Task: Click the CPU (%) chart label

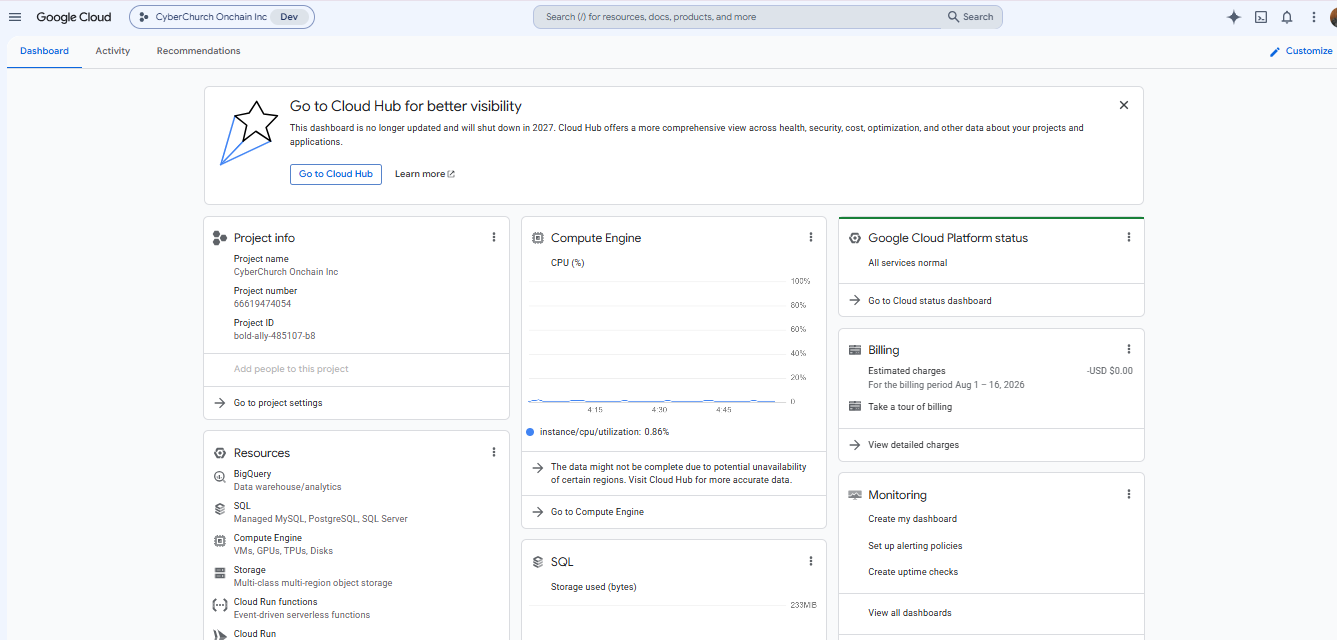Action: click(567, 263)
